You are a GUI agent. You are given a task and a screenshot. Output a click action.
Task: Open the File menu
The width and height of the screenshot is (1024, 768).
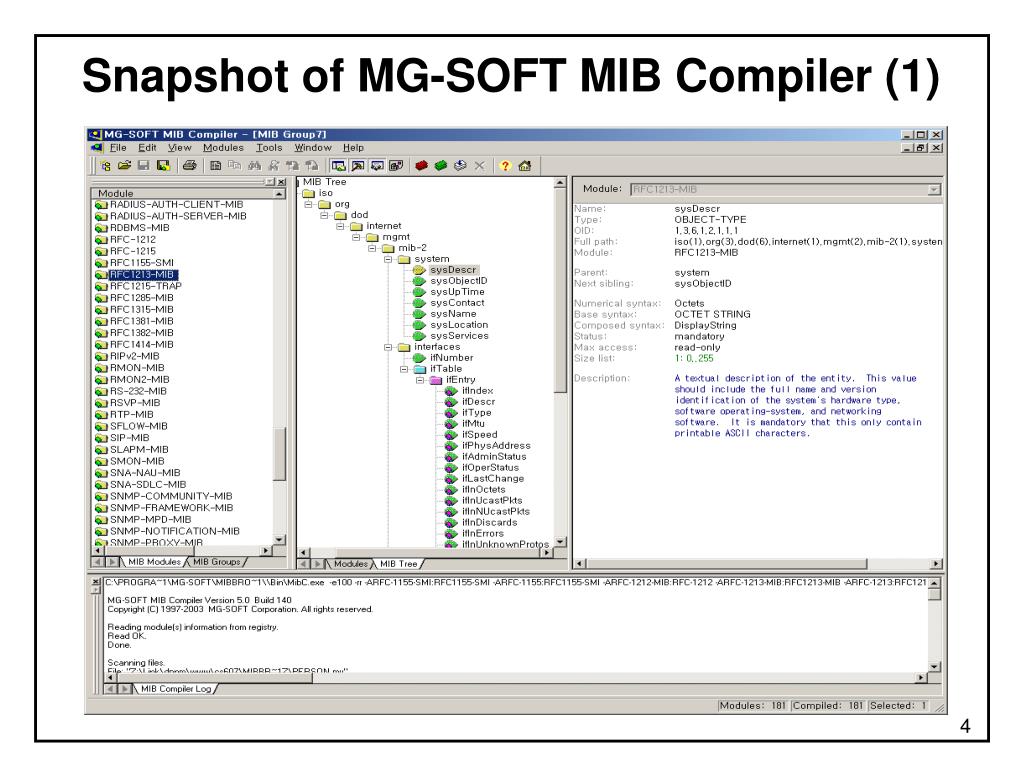coord(118,148)
